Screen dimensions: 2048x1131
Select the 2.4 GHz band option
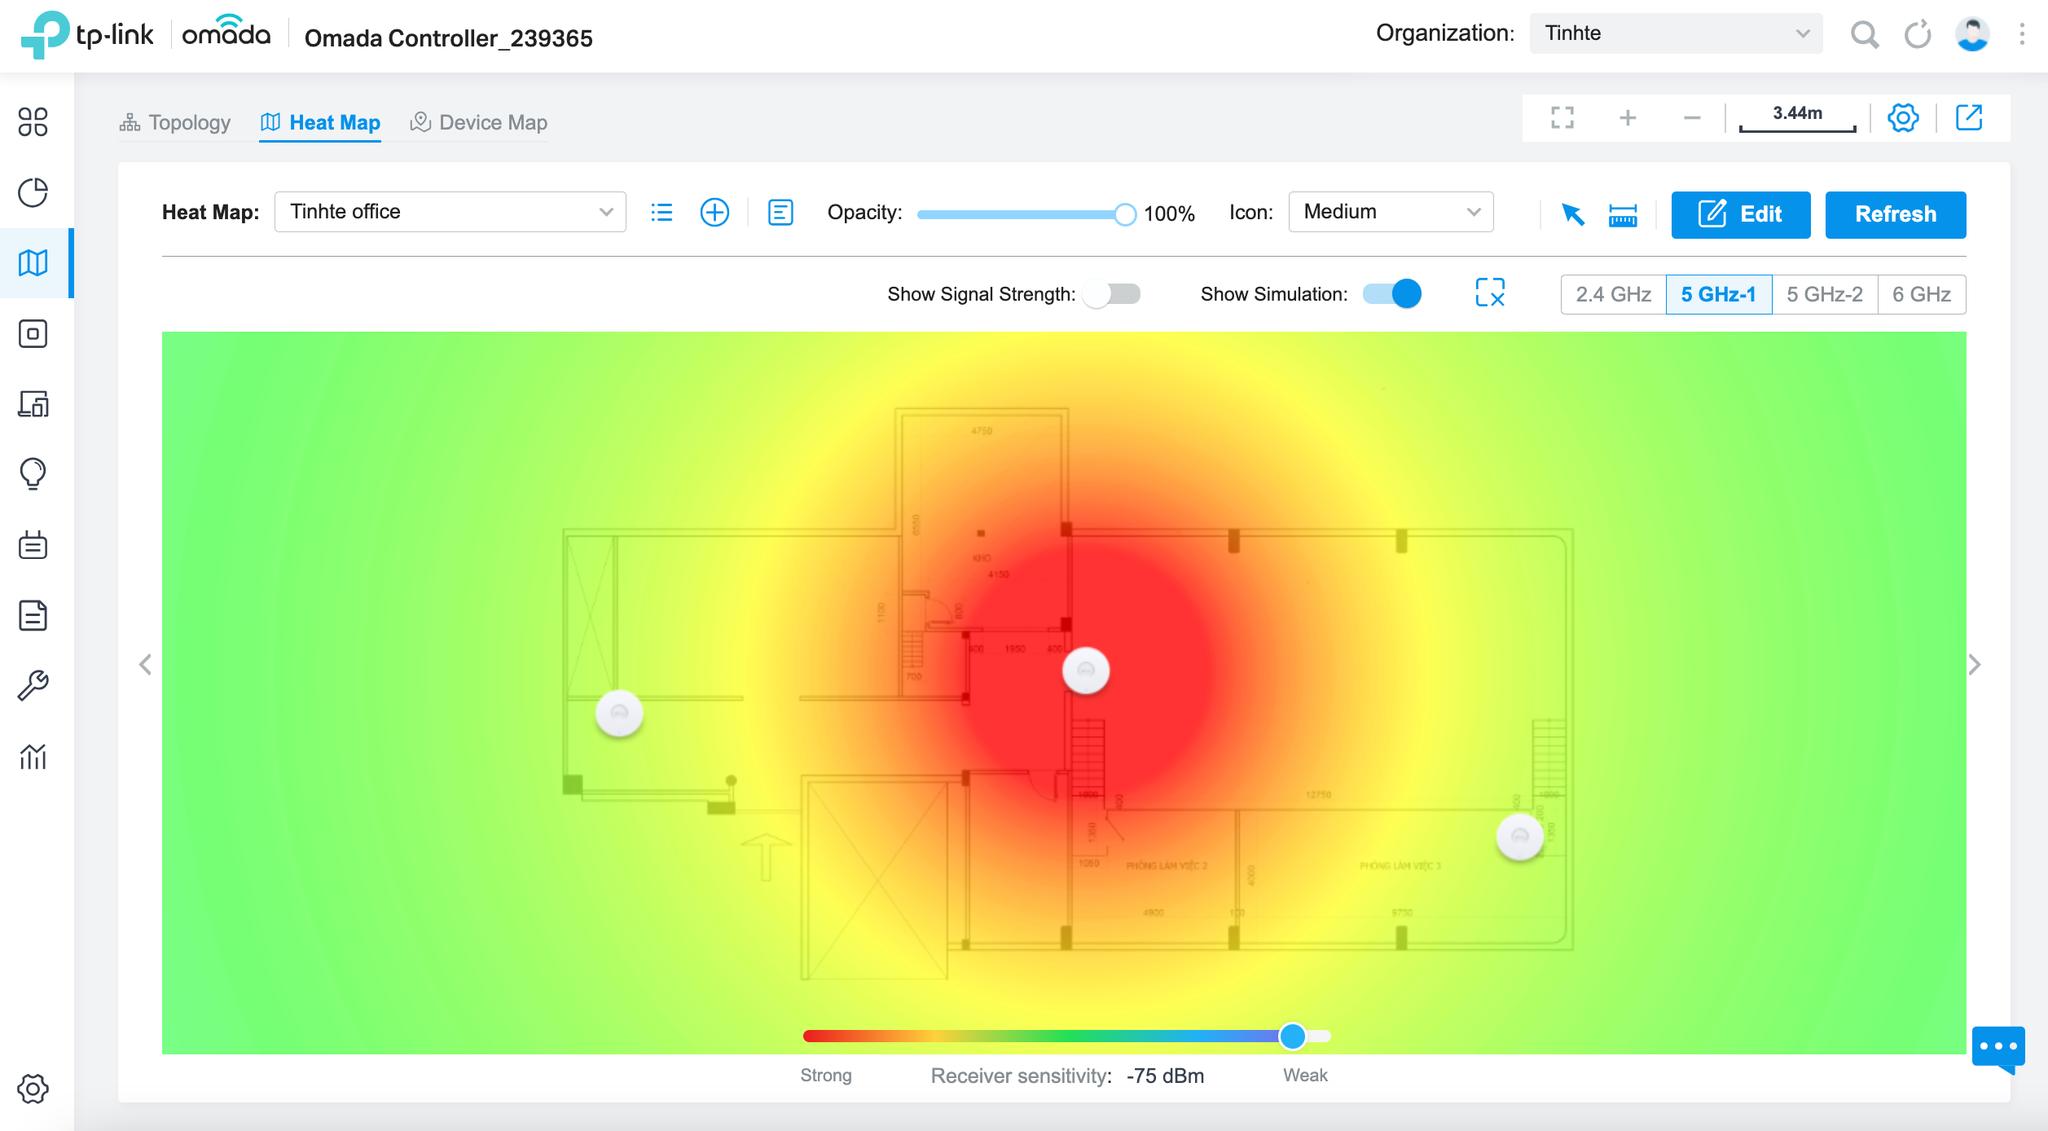[1612, 295]
